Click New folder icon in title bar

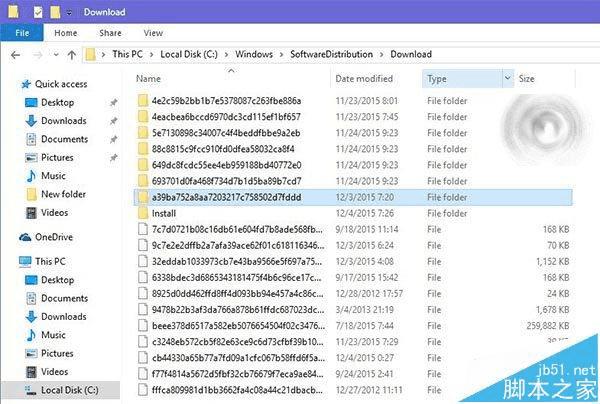(x=55, y=12)
